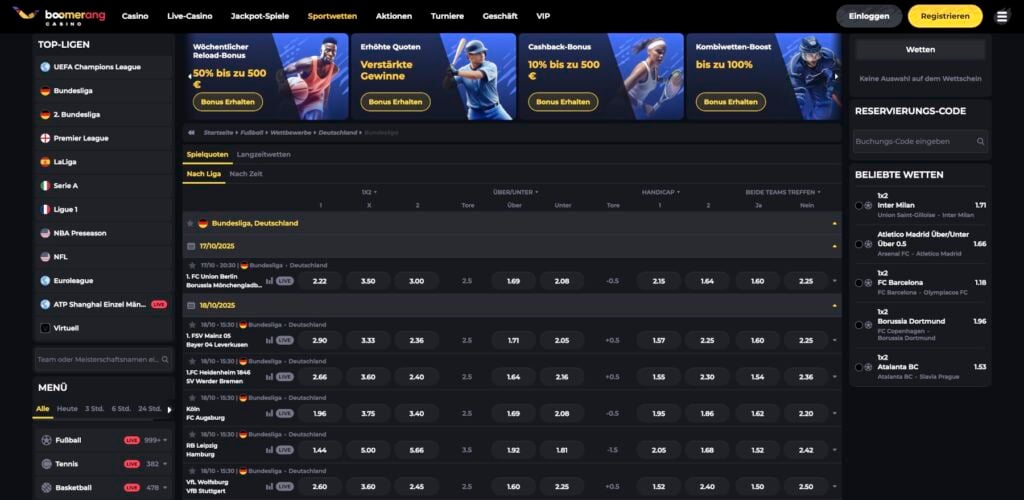Click the breadcrumb back arrows icon
This screenshot has height=500, width=1024.
pyautogui.click(x=191, y=132)
